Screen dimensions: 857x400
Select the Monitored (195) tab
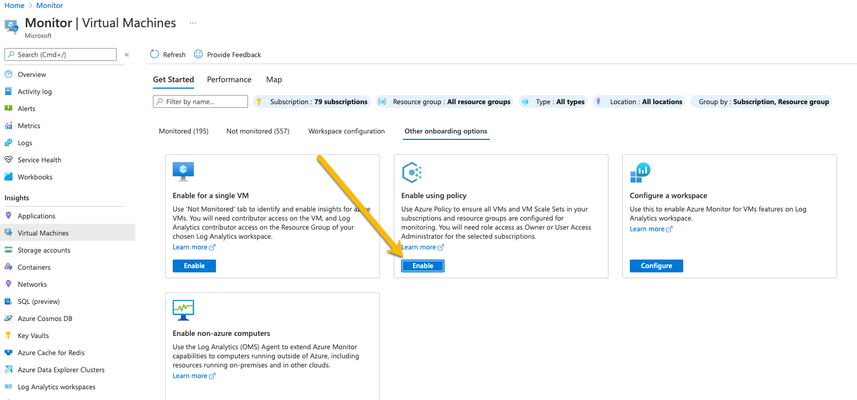point(184,131)
